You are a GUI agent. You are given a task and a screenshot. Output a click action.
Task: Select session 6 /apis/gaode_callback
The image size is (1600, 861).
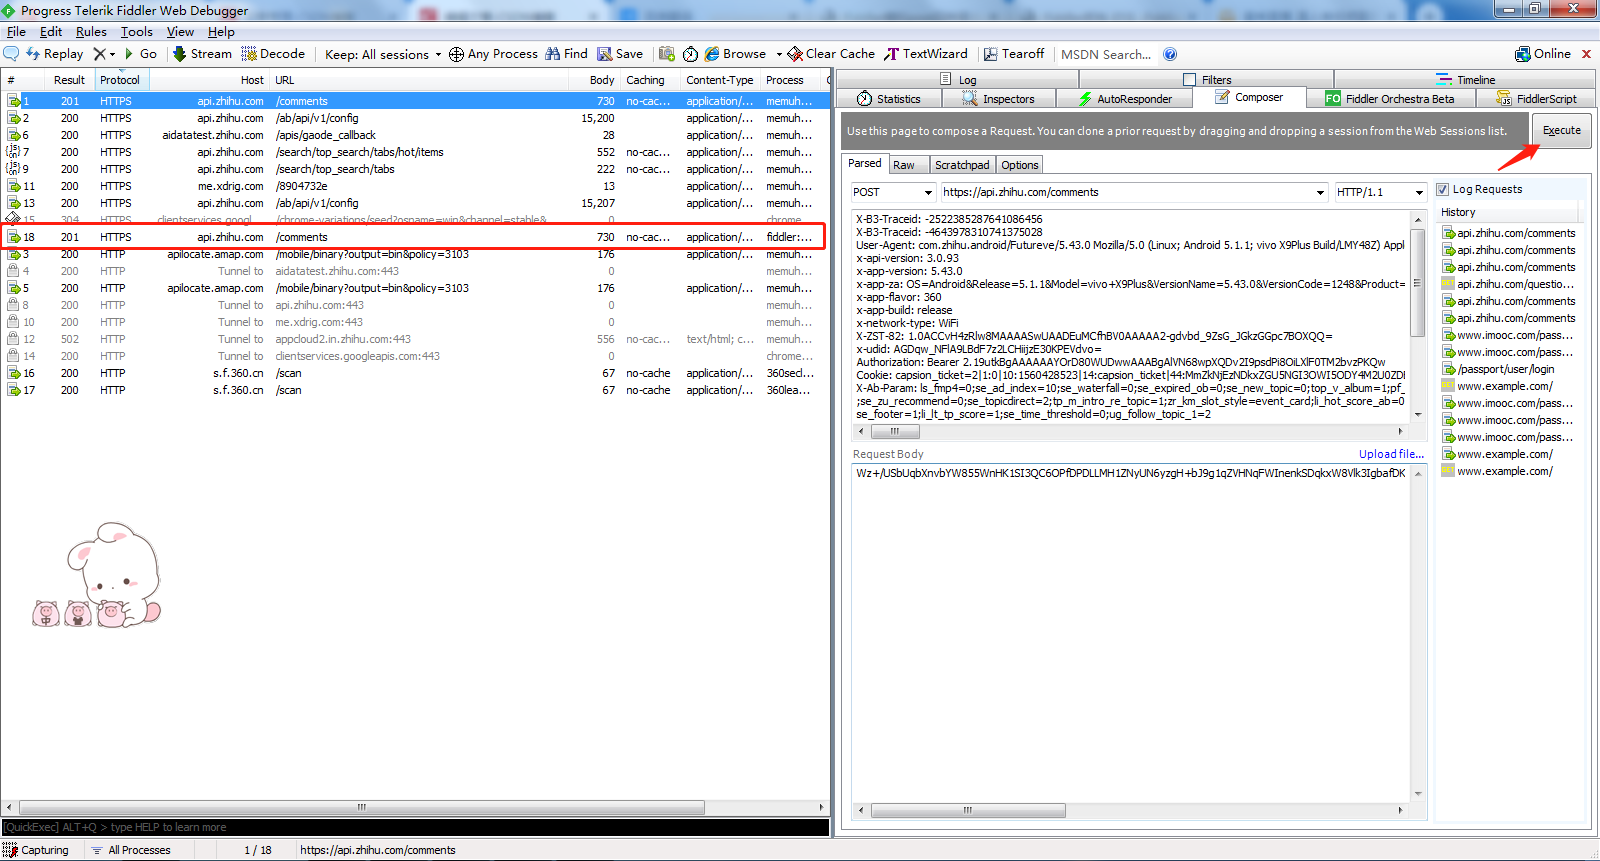414,135
